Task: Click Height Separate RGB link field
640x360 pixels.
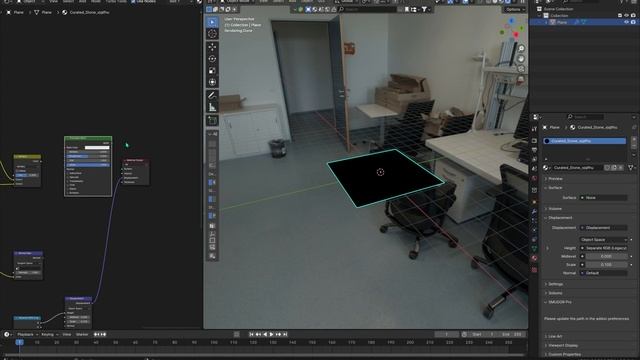Action: point(604,248)
